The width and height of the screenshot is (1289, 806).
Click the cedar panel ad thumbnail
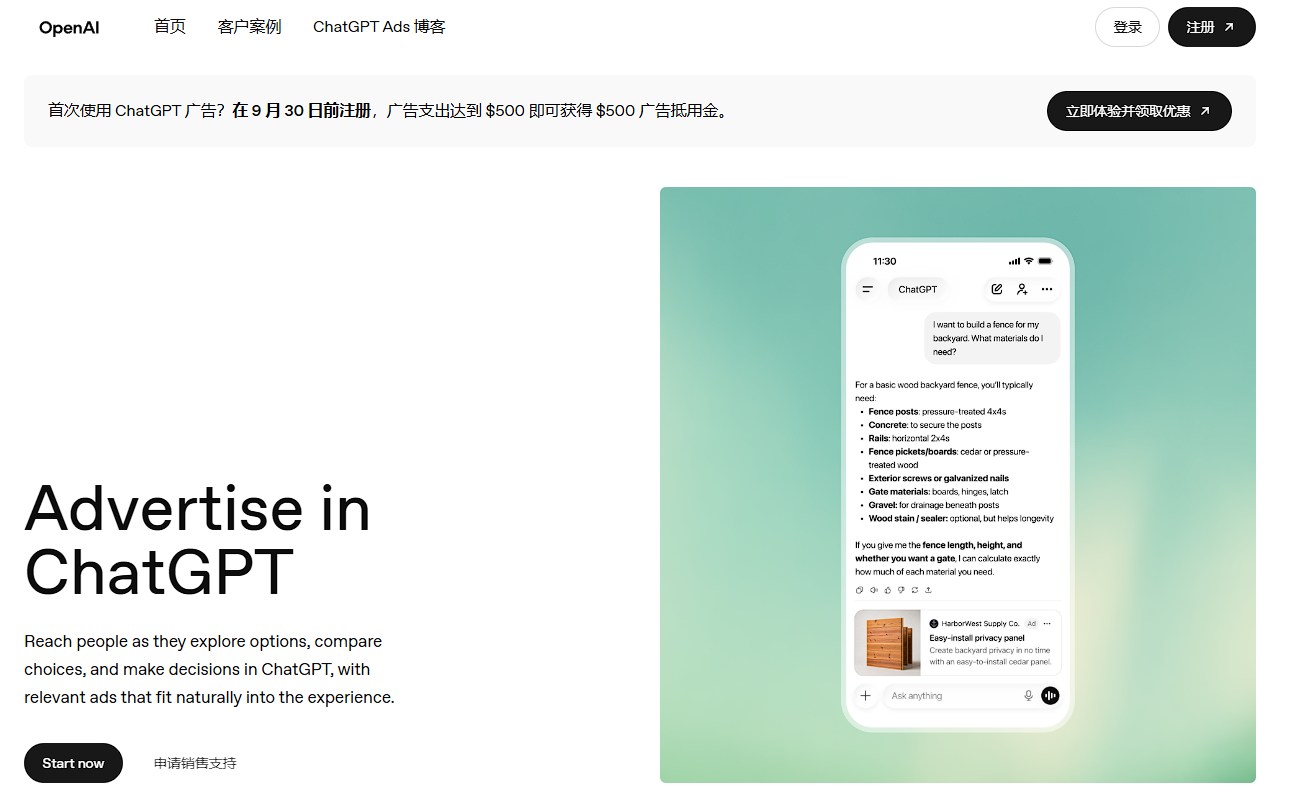click(888, 643)
